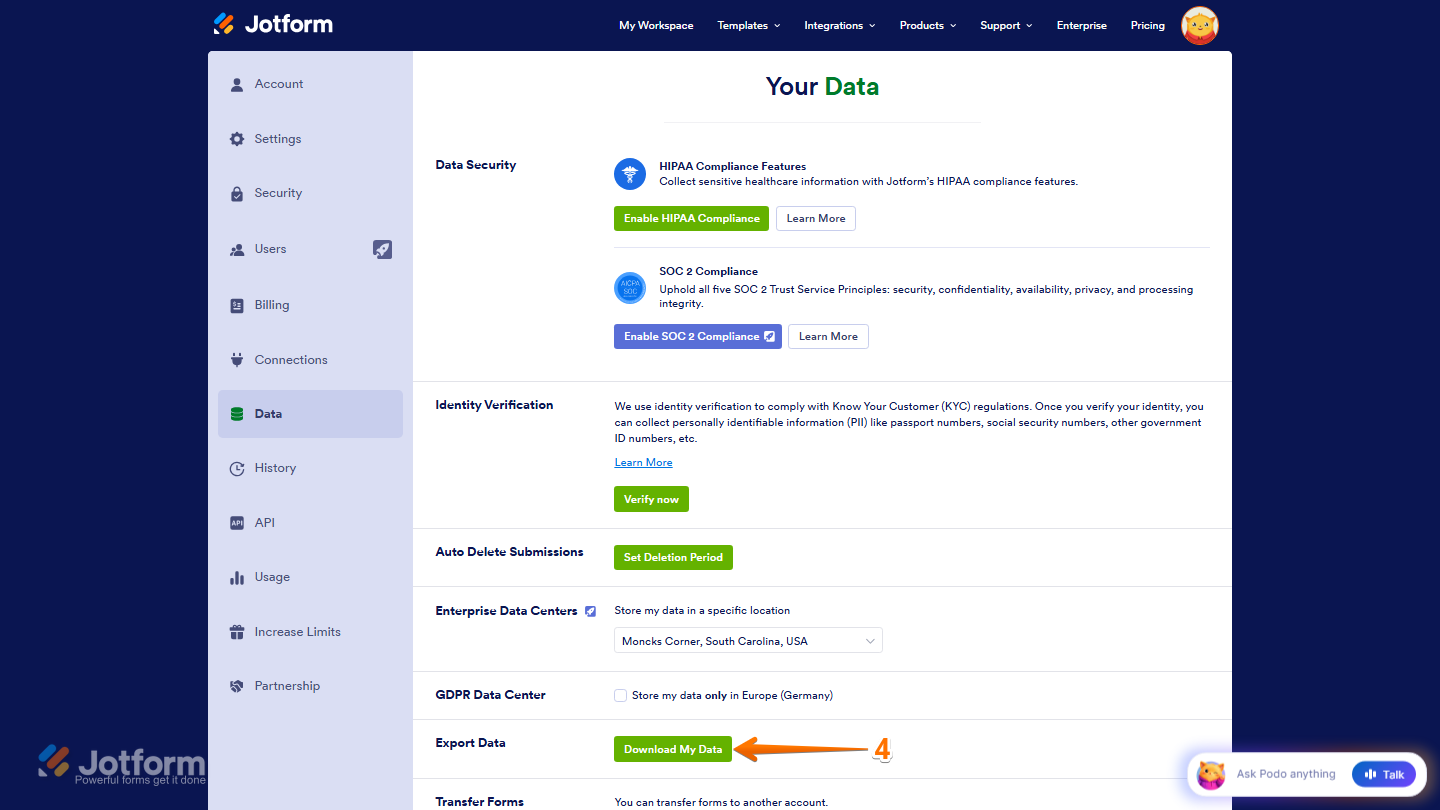Open the Increase Limits section in sidebar
Image resolution: width=1440 pixels, height=810 pixels.
[310, 632]
